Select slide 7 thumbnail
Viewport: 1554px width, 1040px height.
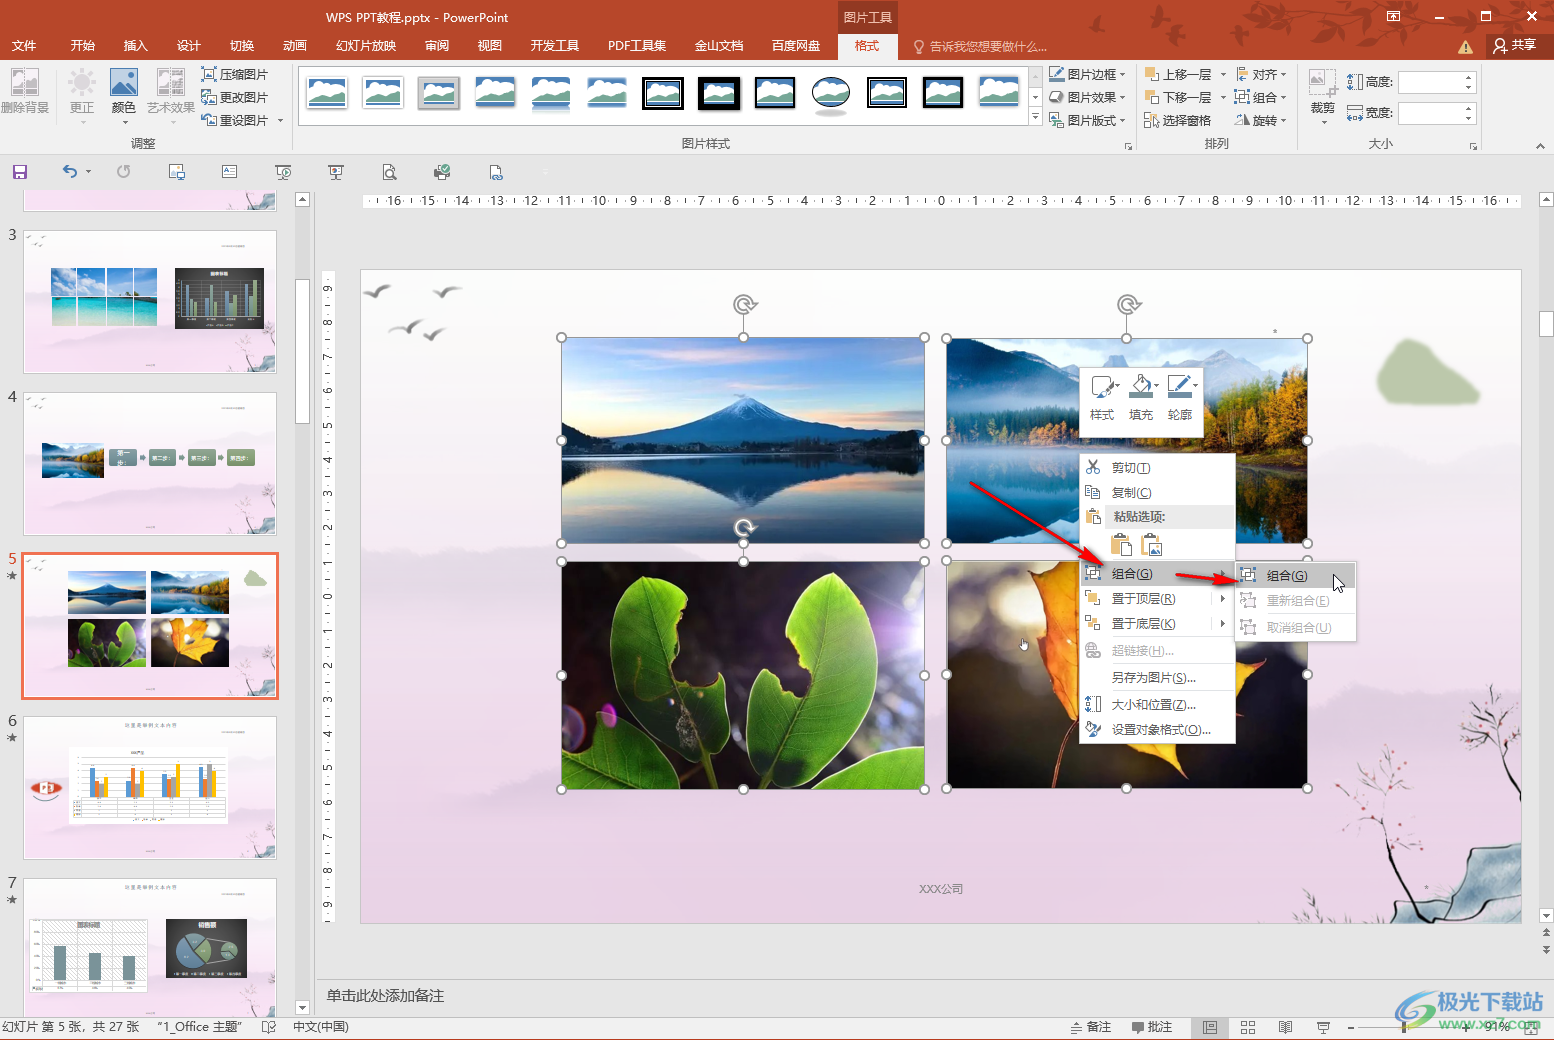150,949
